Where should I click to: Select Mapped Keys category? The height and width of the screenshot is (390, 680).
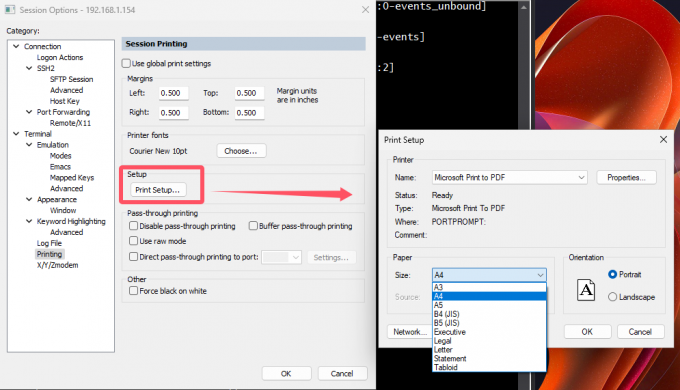coord(72,177)
